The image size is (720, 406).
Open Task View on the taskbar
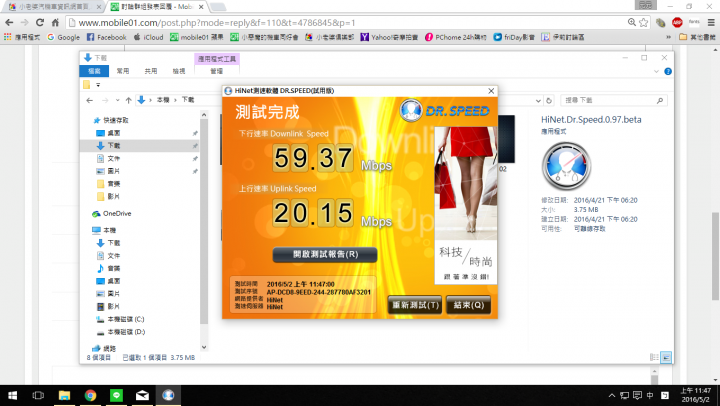[38, 395]
